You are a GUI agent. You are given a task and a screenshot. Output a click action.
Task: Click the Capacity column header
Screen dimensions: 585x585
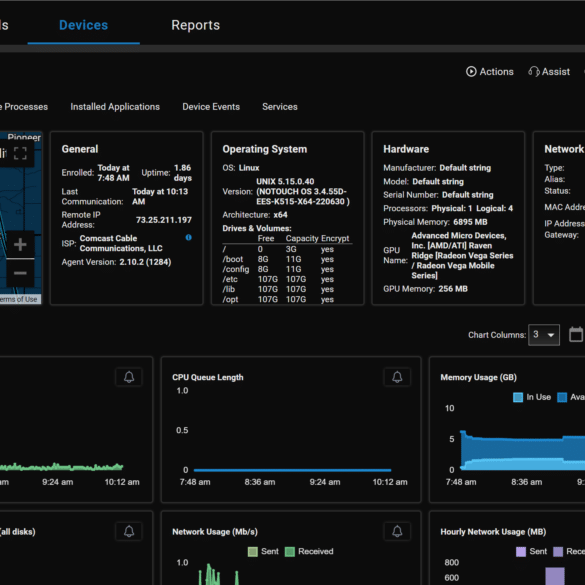[302, 238]
